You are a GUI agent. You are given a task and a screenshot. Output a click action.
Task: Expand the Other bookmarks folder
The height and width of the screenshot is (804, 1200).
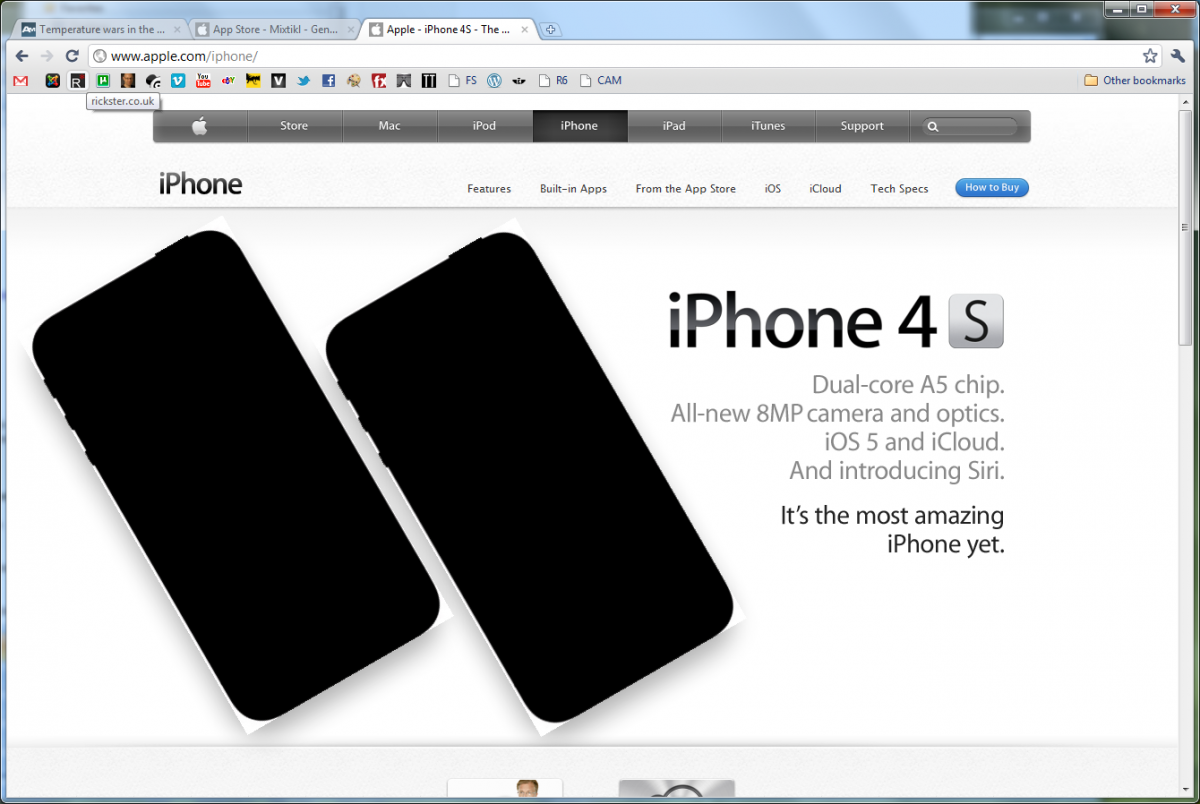tap(1135, 81)
